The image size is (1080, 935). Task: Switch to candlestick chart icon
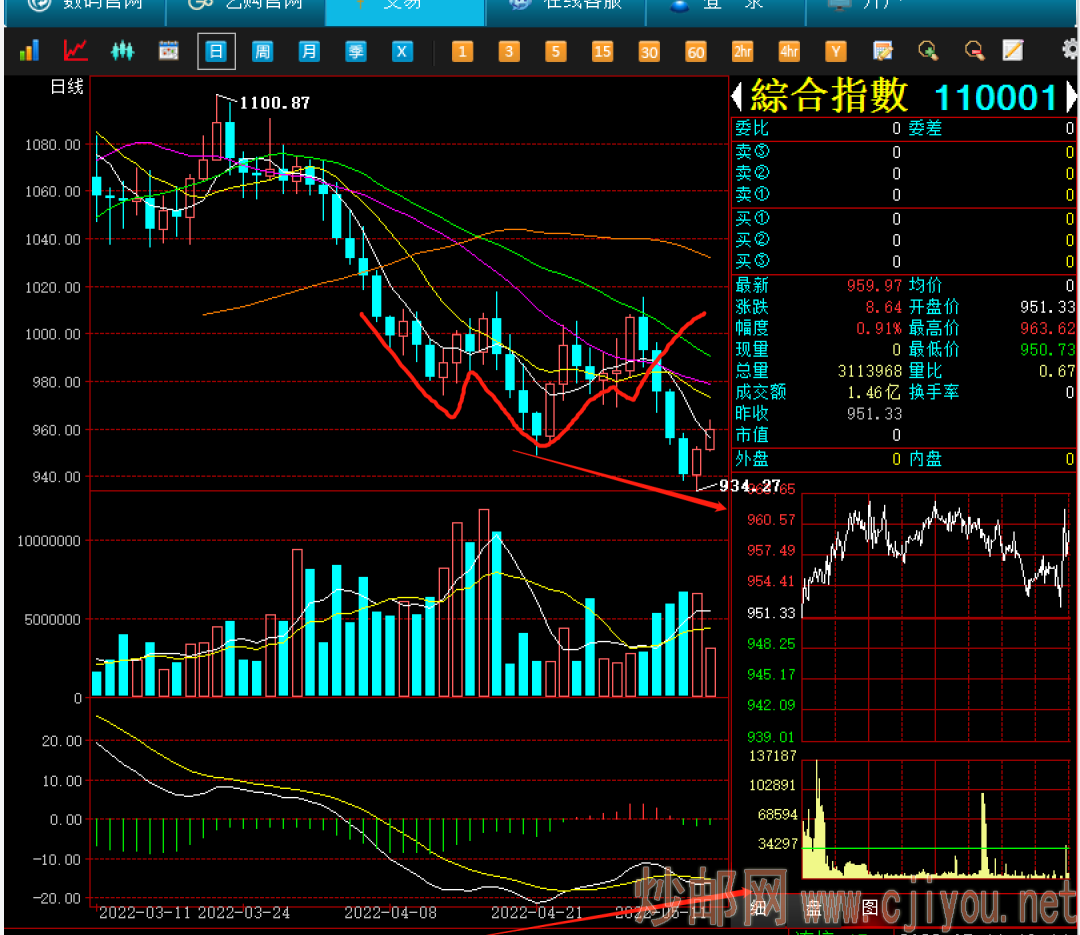tap(122, 51)
